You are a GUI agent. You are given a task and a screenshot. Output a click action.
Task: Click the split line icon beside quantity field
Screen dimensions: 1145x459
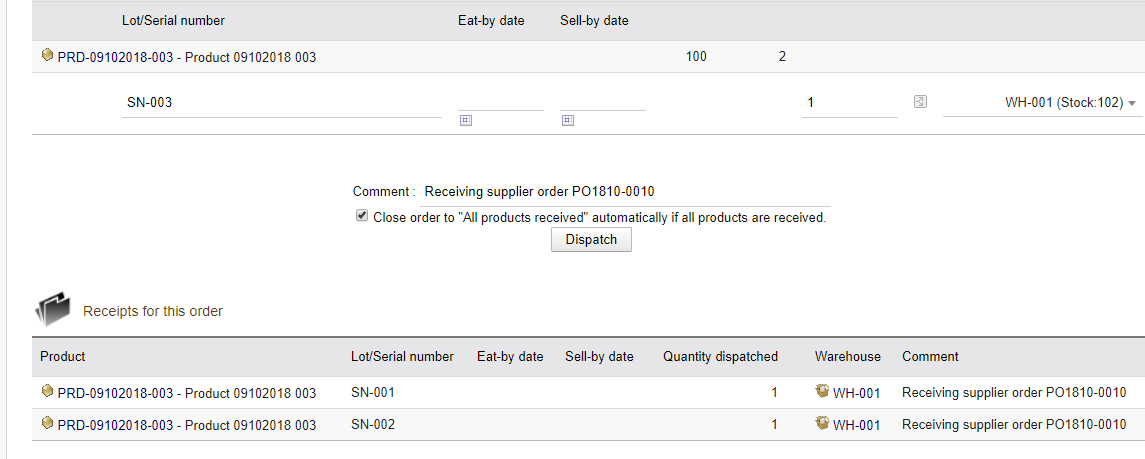click(920, 102)
